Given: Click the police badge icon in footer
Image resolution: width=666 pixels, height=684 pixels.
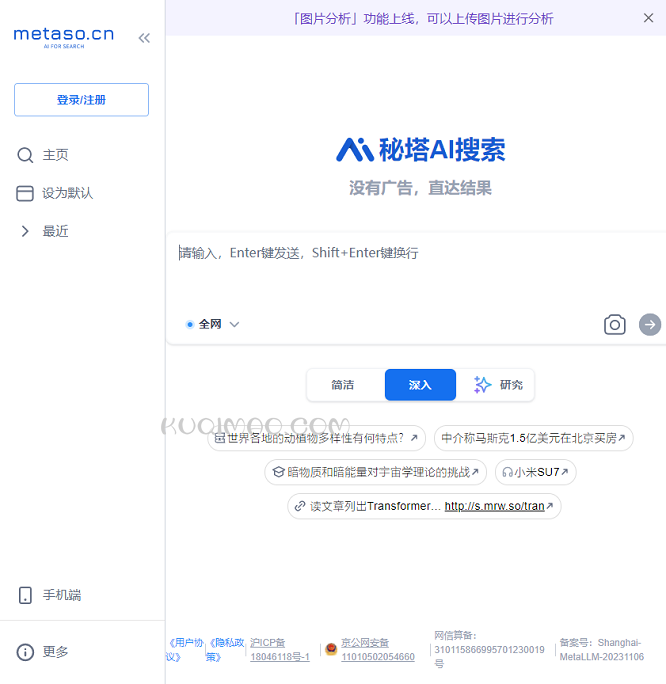Looking at the screenshot, I should pos(331,649).
